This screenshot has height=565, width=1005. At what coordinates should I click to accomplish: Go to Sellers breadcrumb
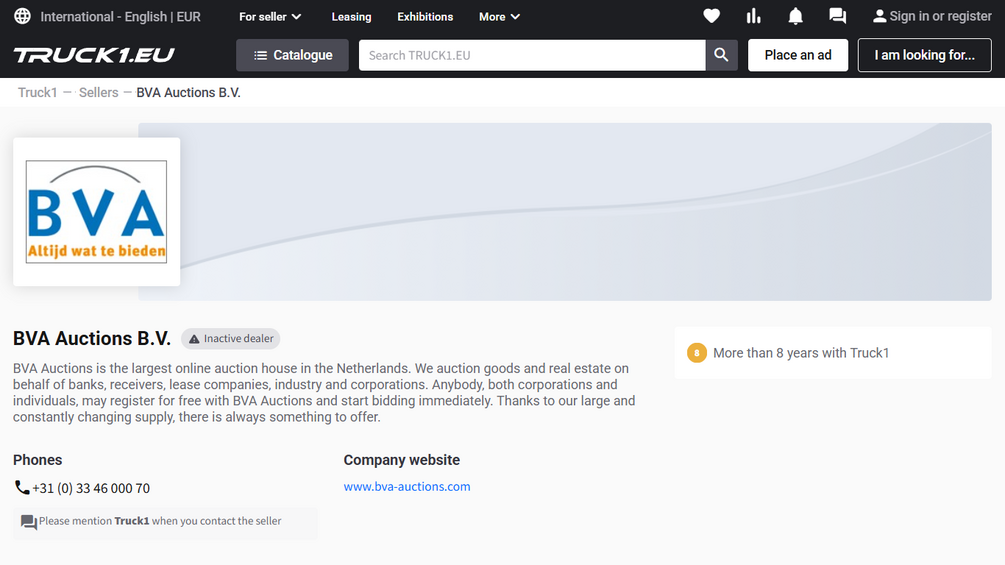click(99, 92)
